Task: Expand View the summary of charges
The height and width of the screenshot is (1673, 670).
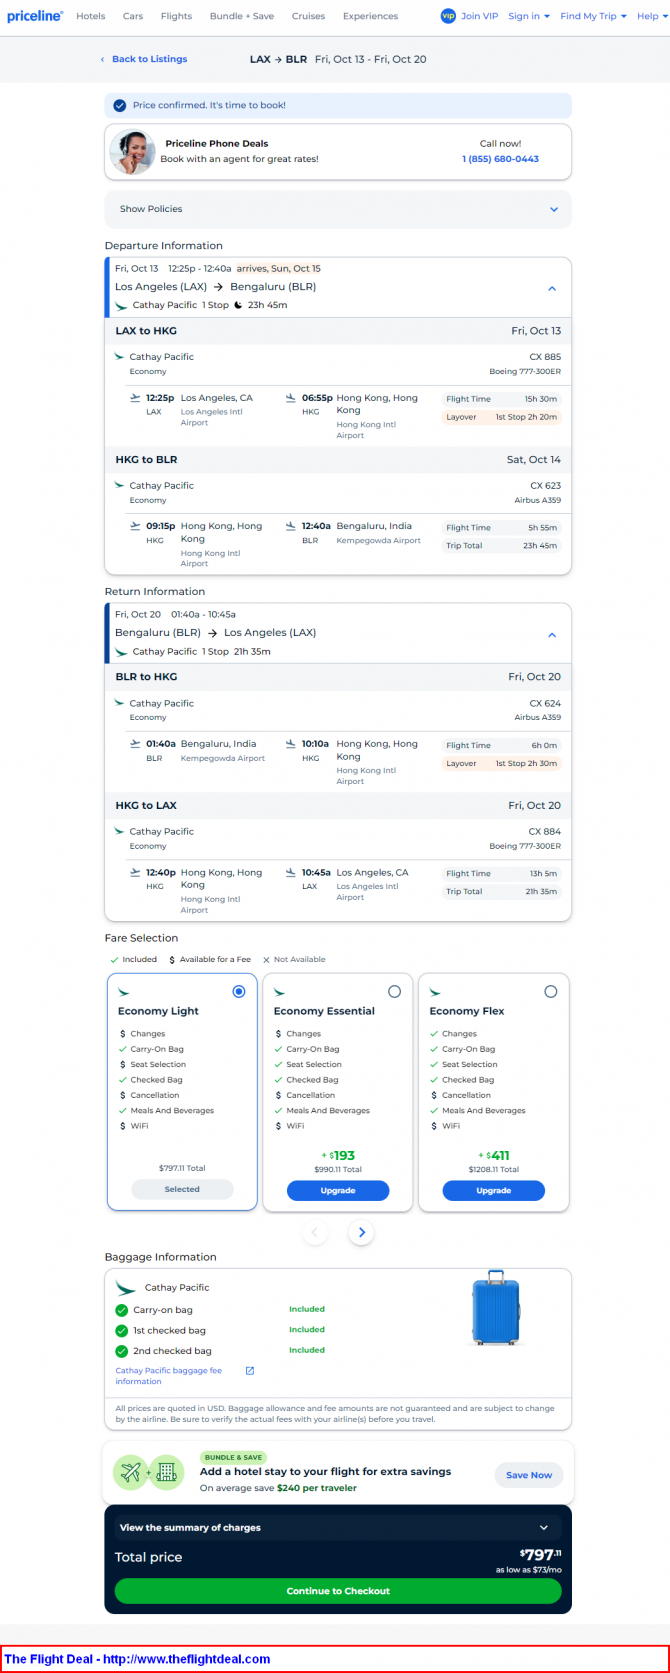Action: (x=338, y=1528)
